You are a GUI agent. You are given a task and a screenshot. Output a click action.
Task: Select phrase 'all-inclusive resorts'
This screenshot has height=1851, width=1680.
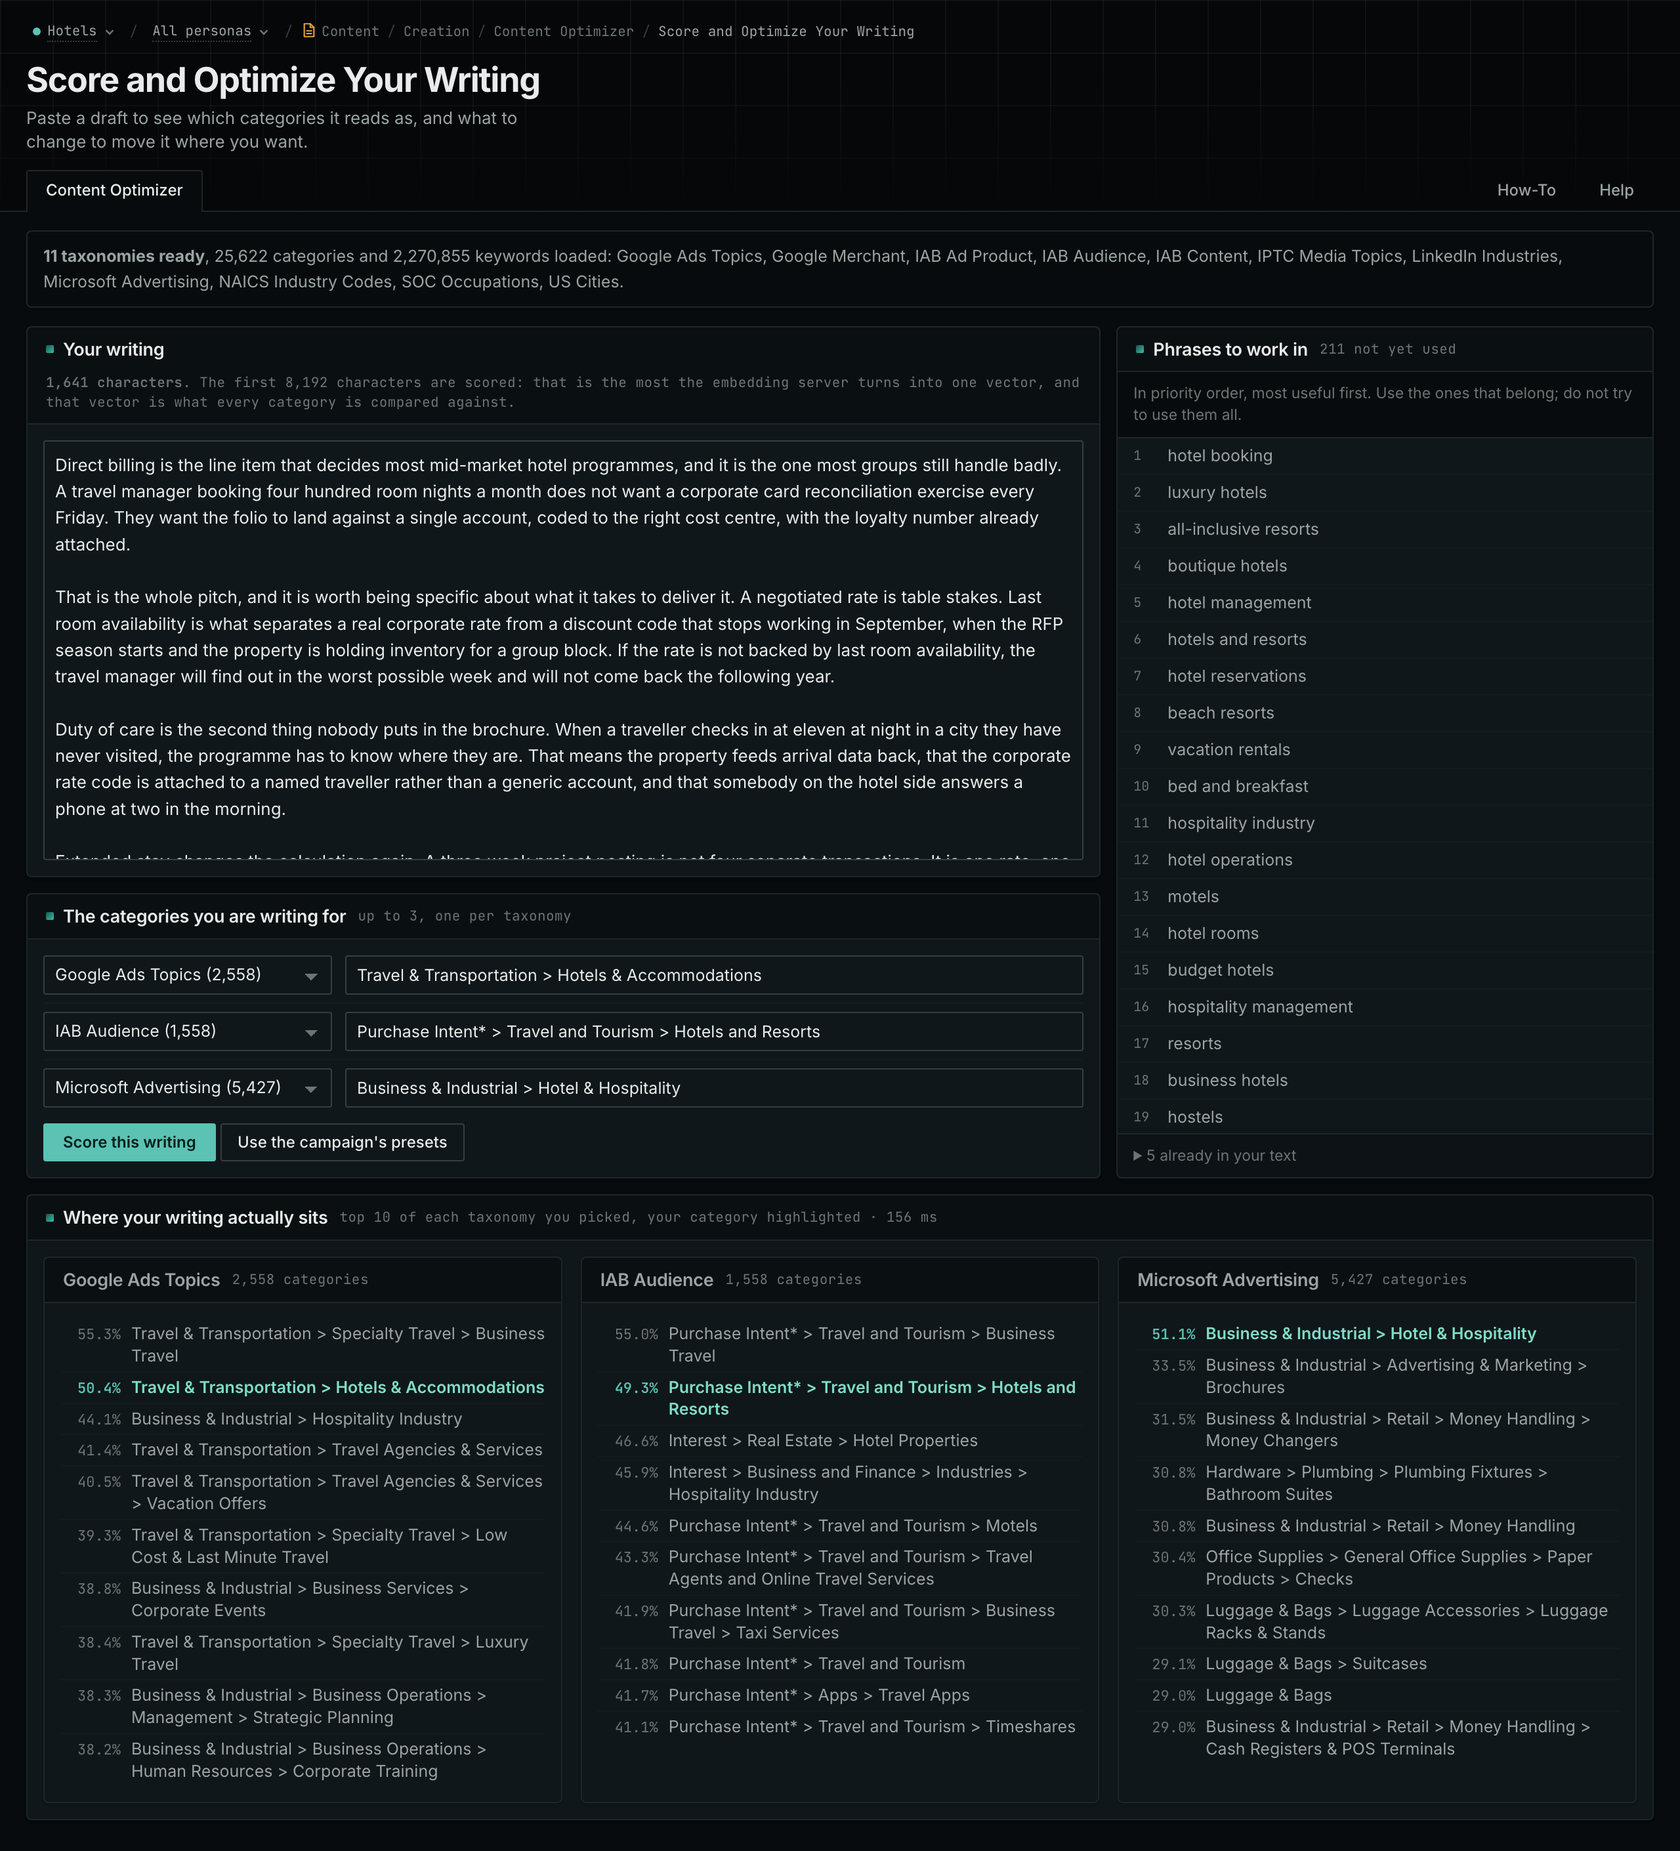coord(1384,529)
